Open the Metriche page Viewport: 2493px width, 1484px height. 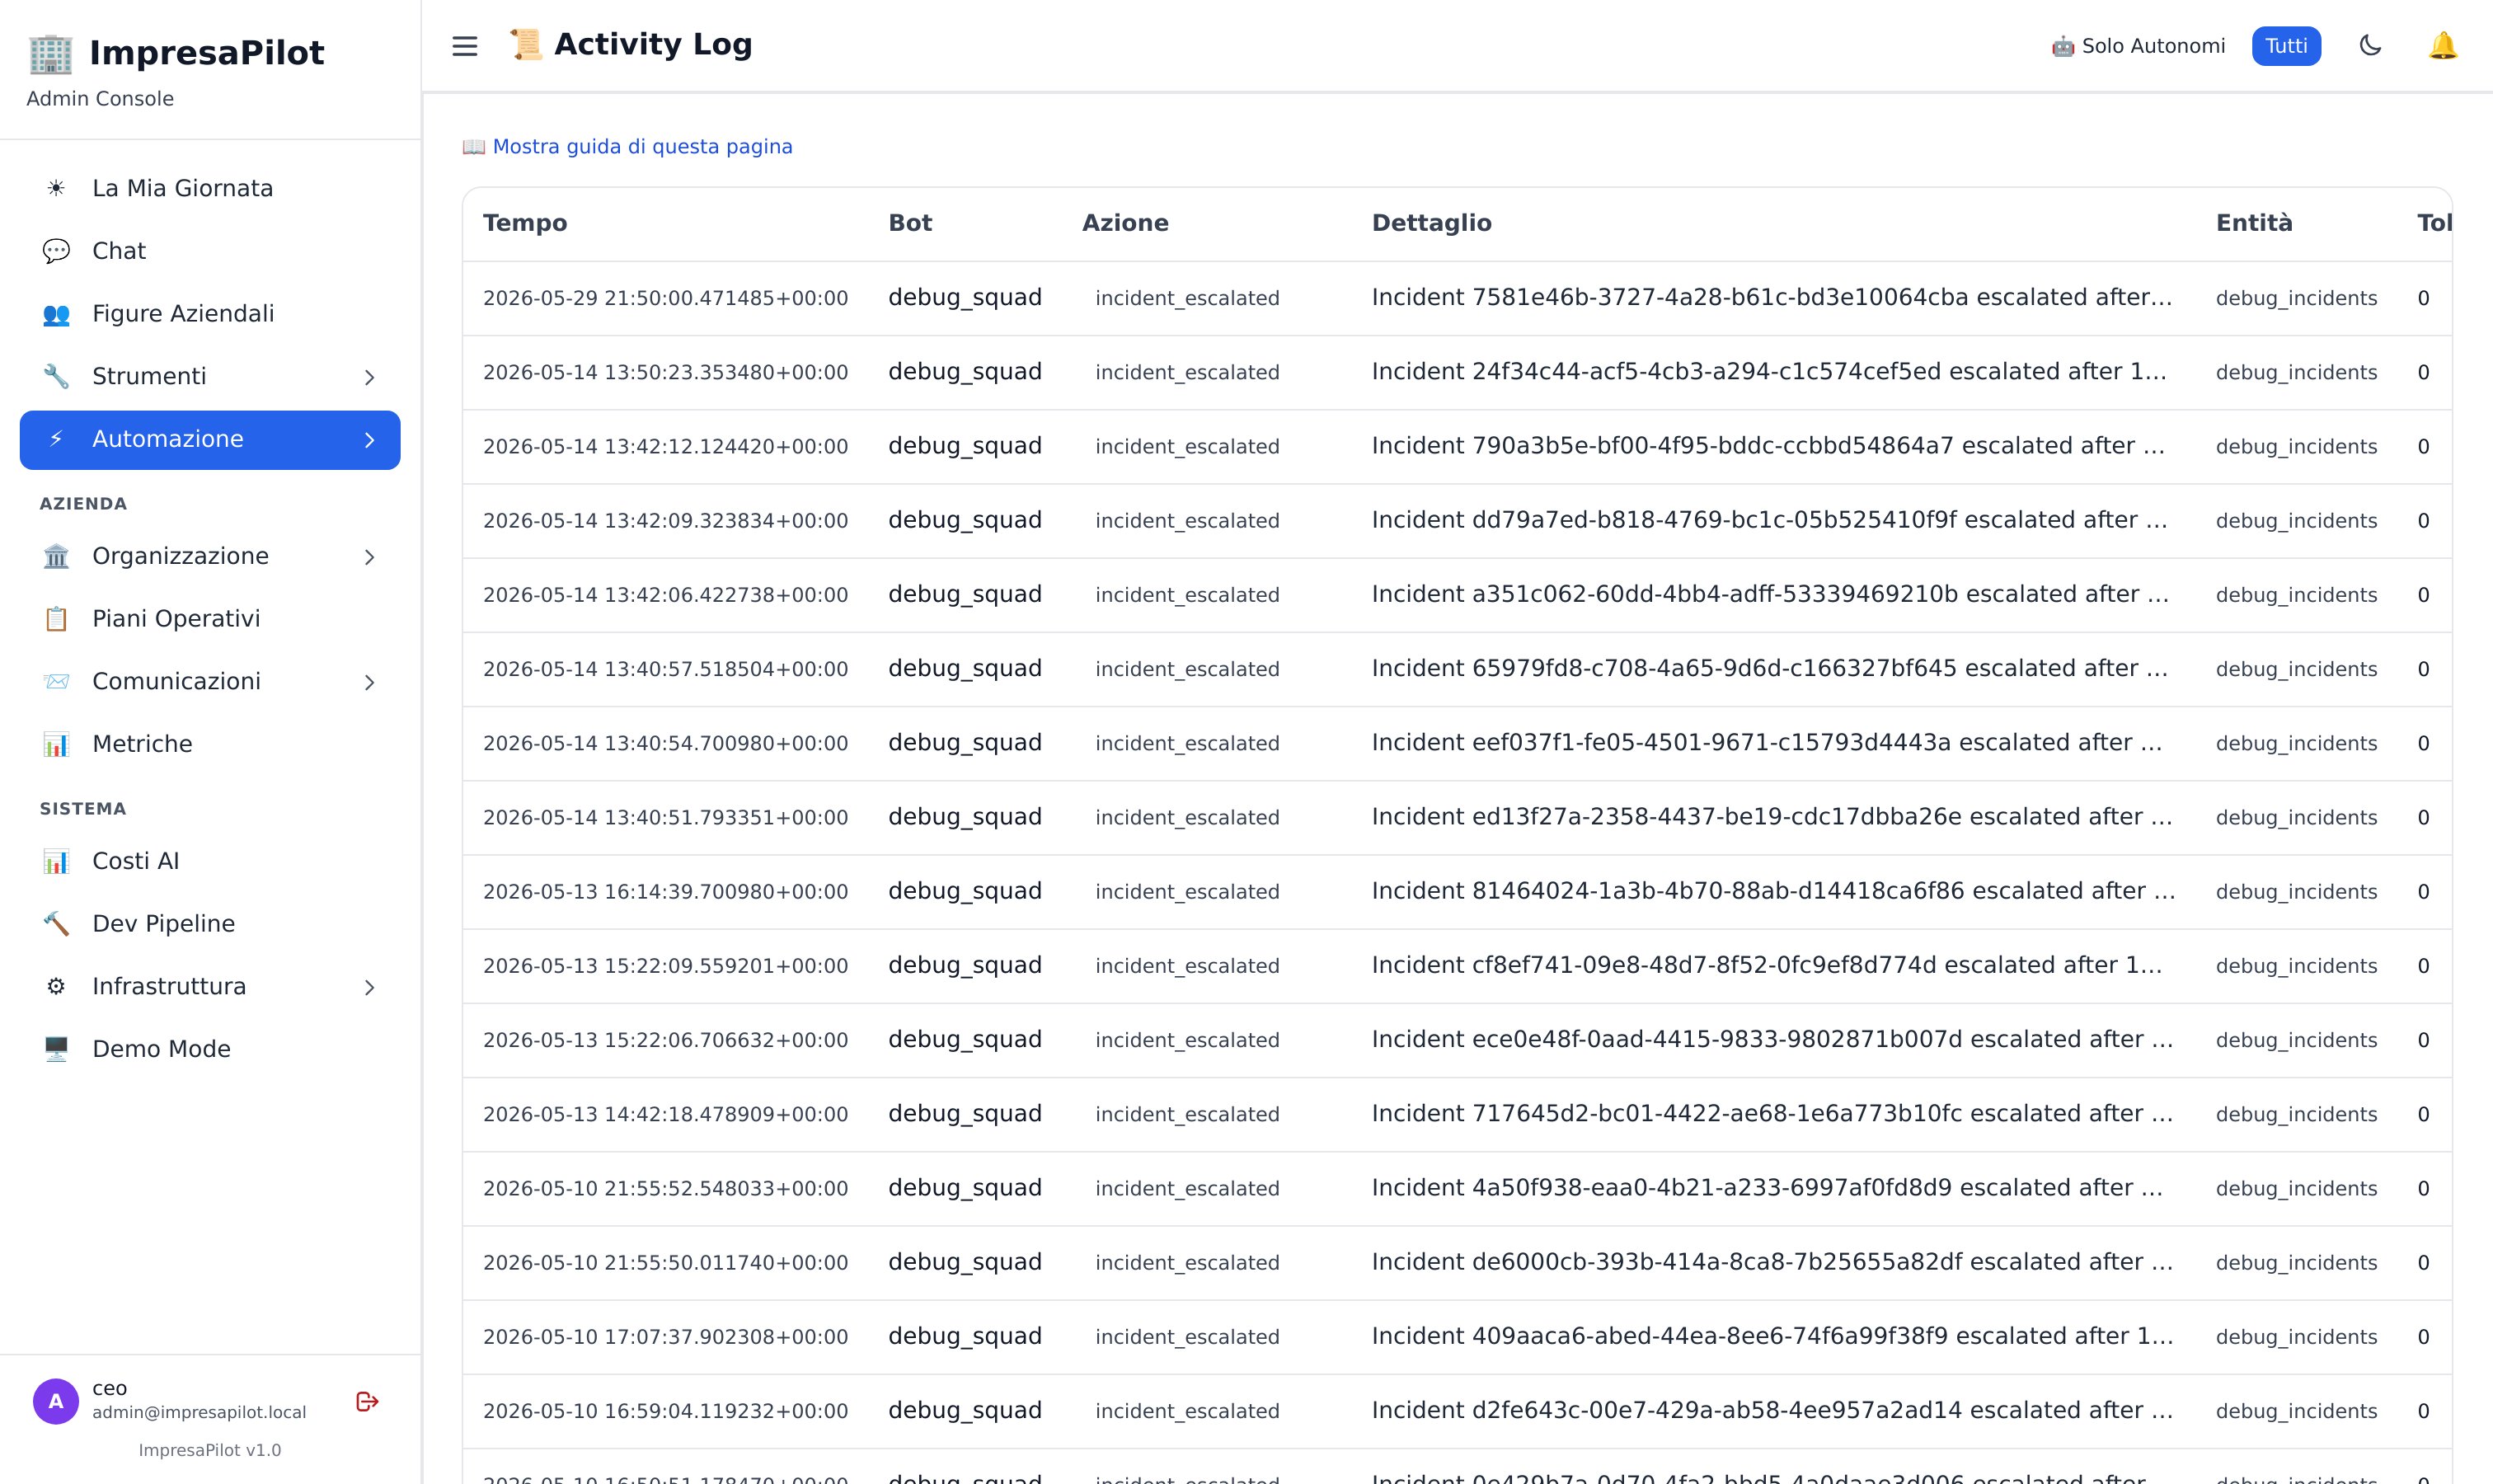210,744
